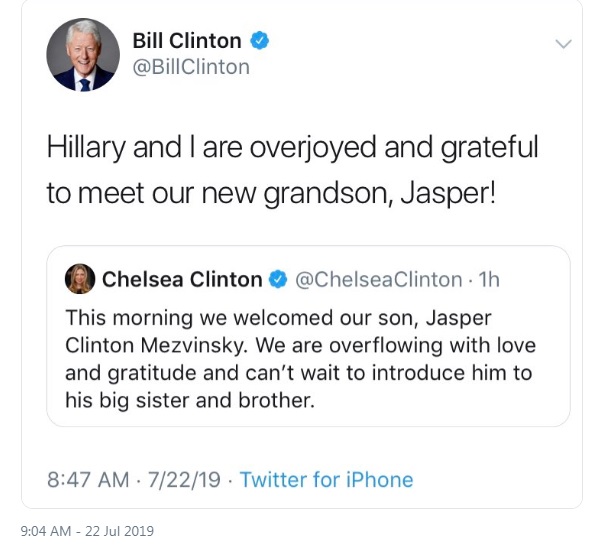This screenshot has width=603, height=548.
Task: Open the Bill Clinton display name link
Action: [187, 41]
